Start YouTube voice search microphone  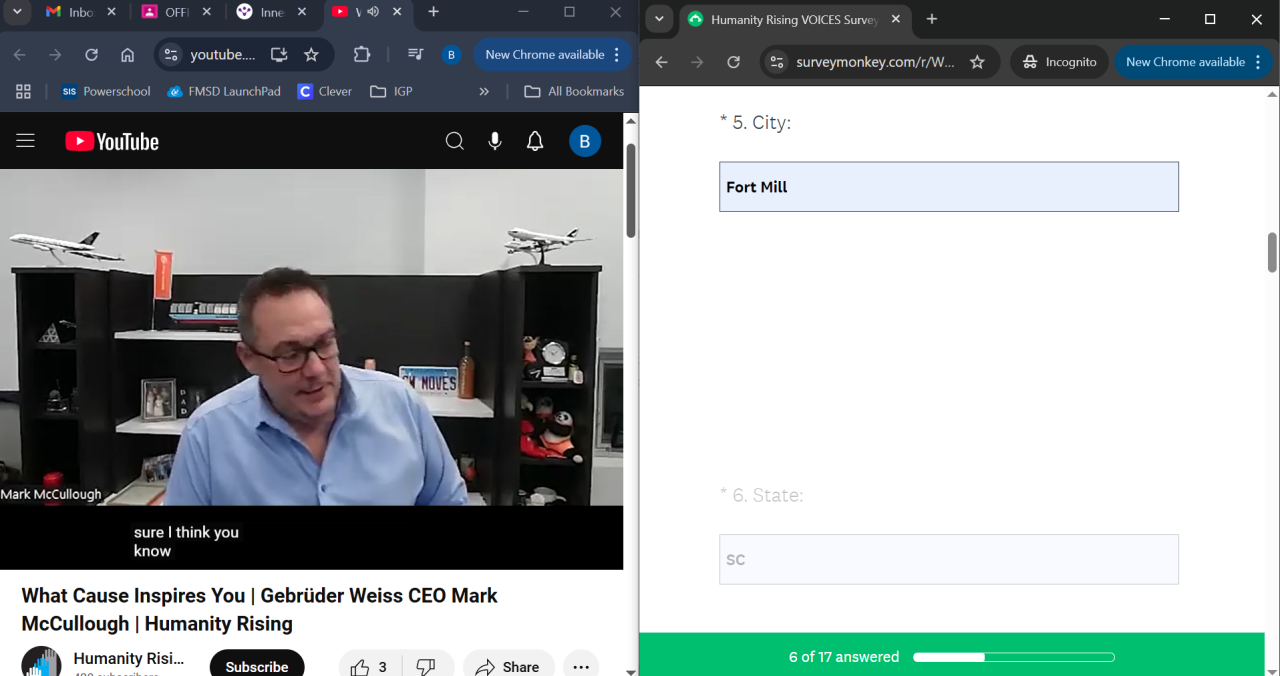(495, 141)
